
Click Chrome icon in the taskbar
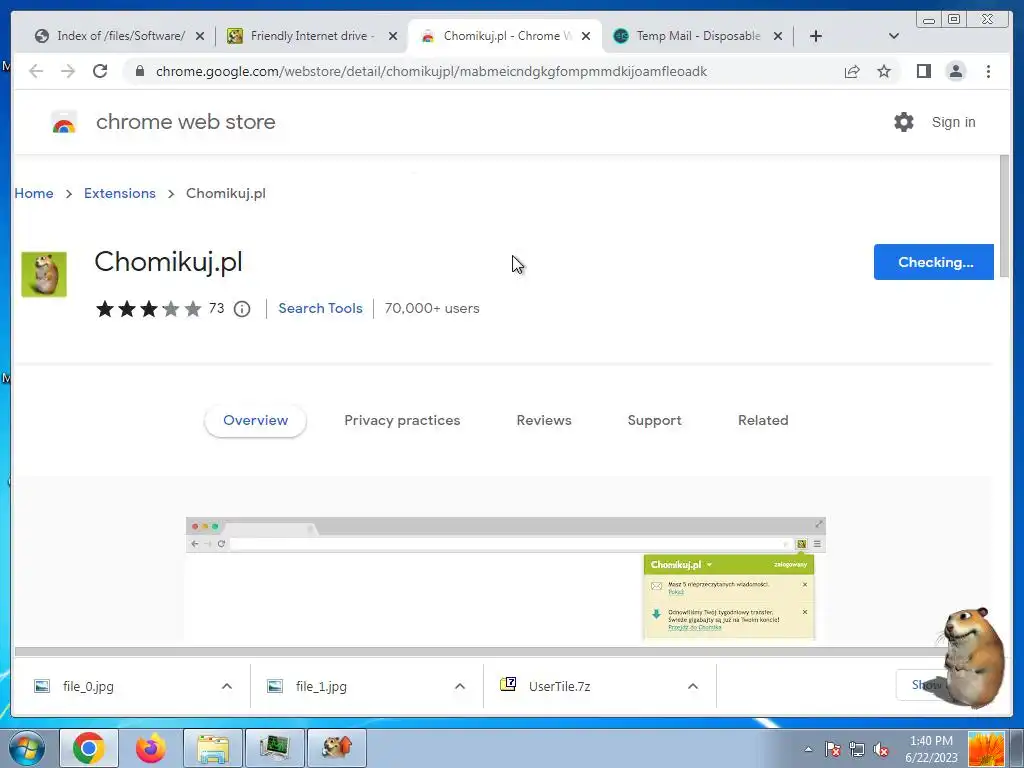(89, 748)
